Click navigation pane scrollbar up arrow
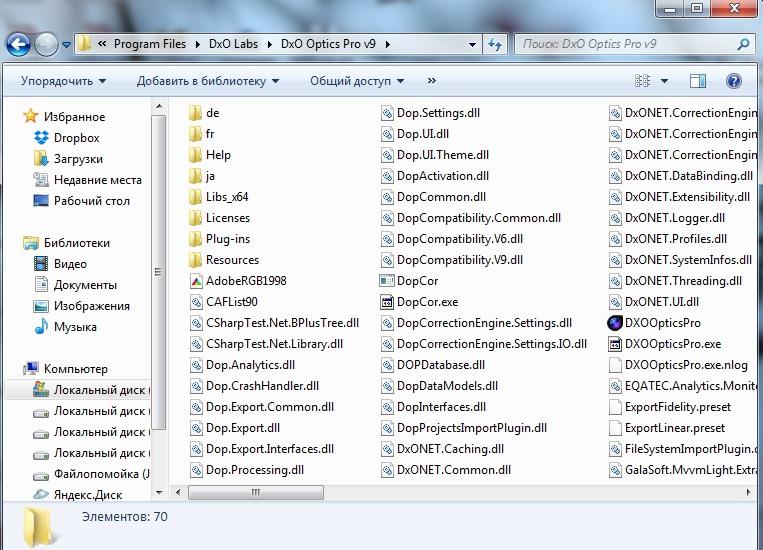The height and width of the screenshot is (550, 763). coord(159,107)
